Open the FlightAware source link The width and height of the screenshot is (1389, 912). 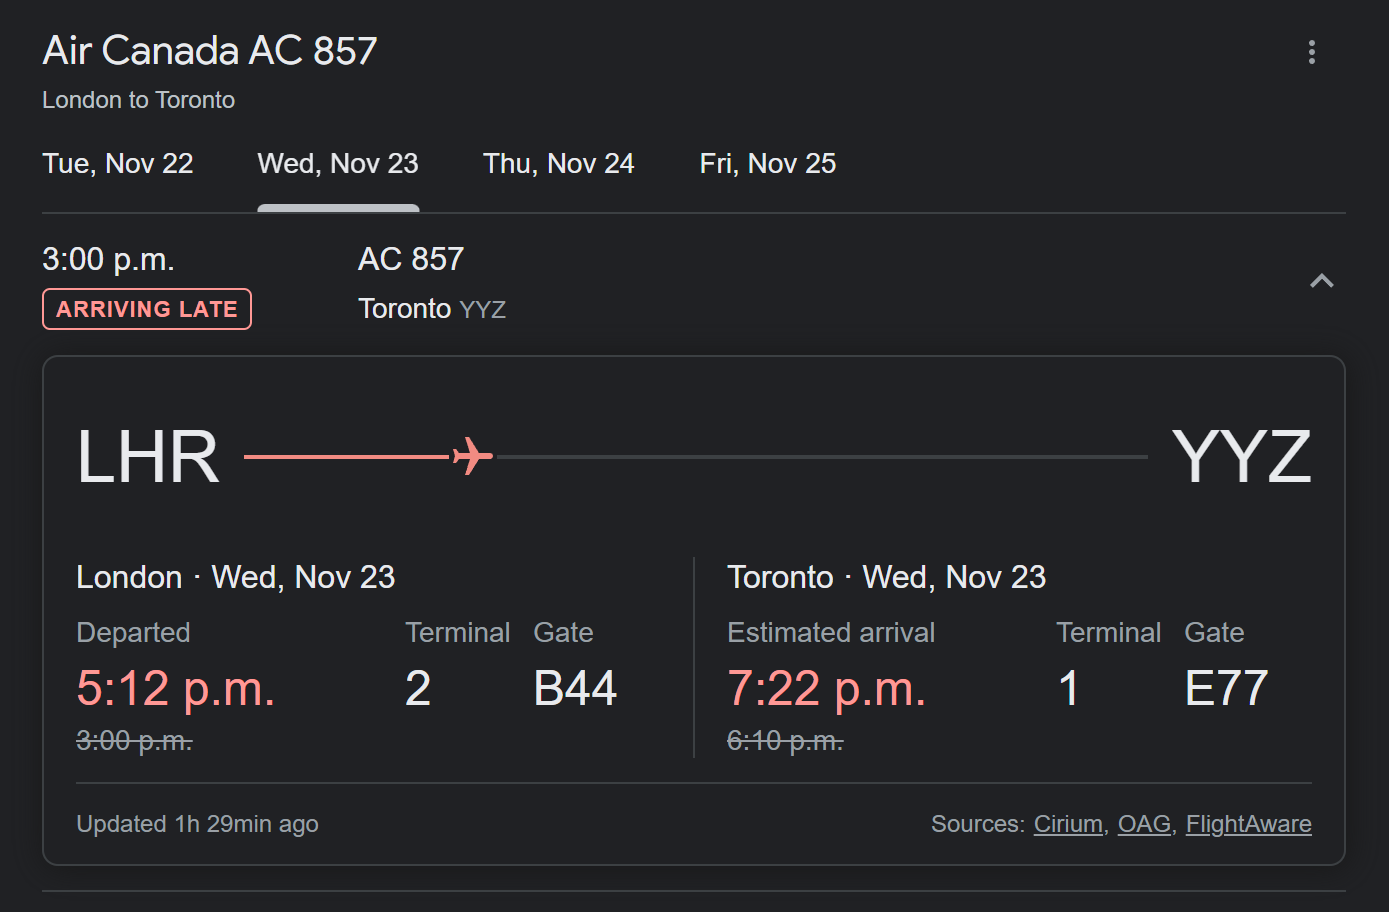coord(1248,824)
